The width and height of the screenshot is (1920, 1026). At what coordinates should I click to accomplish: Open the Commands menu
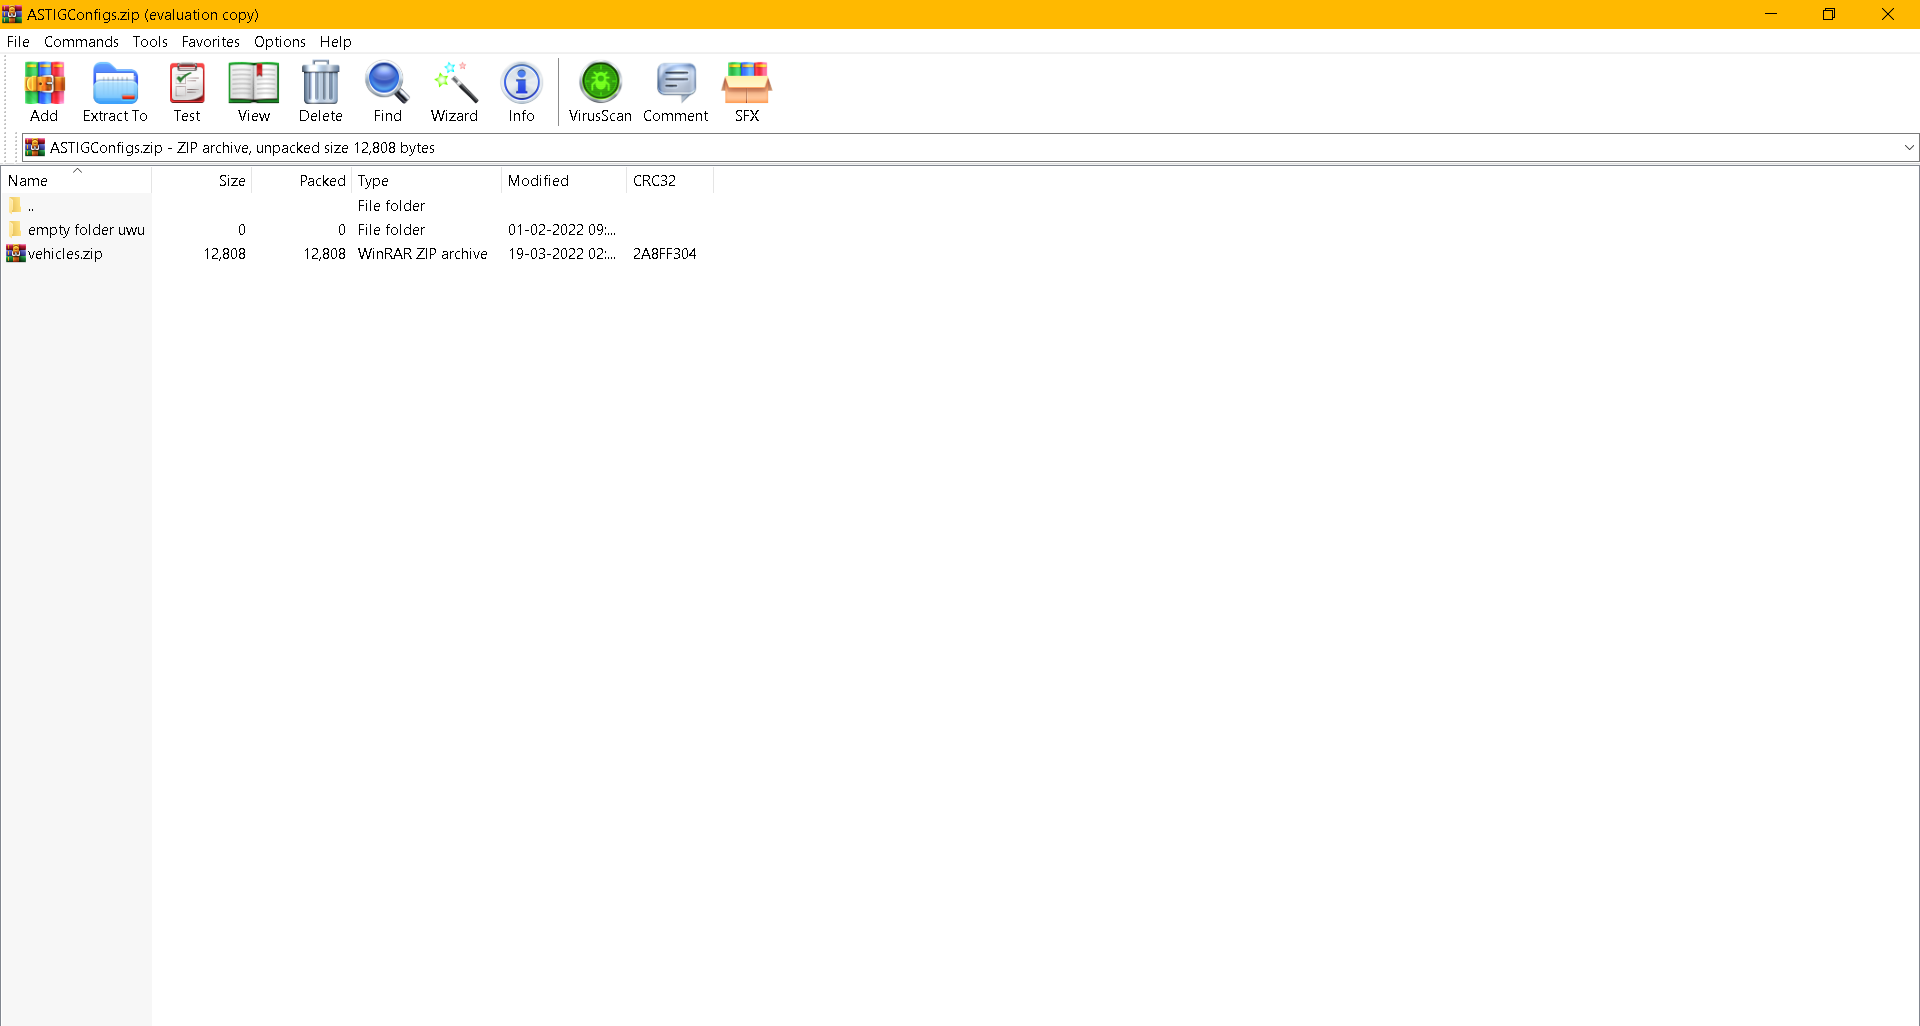point(81,41)
